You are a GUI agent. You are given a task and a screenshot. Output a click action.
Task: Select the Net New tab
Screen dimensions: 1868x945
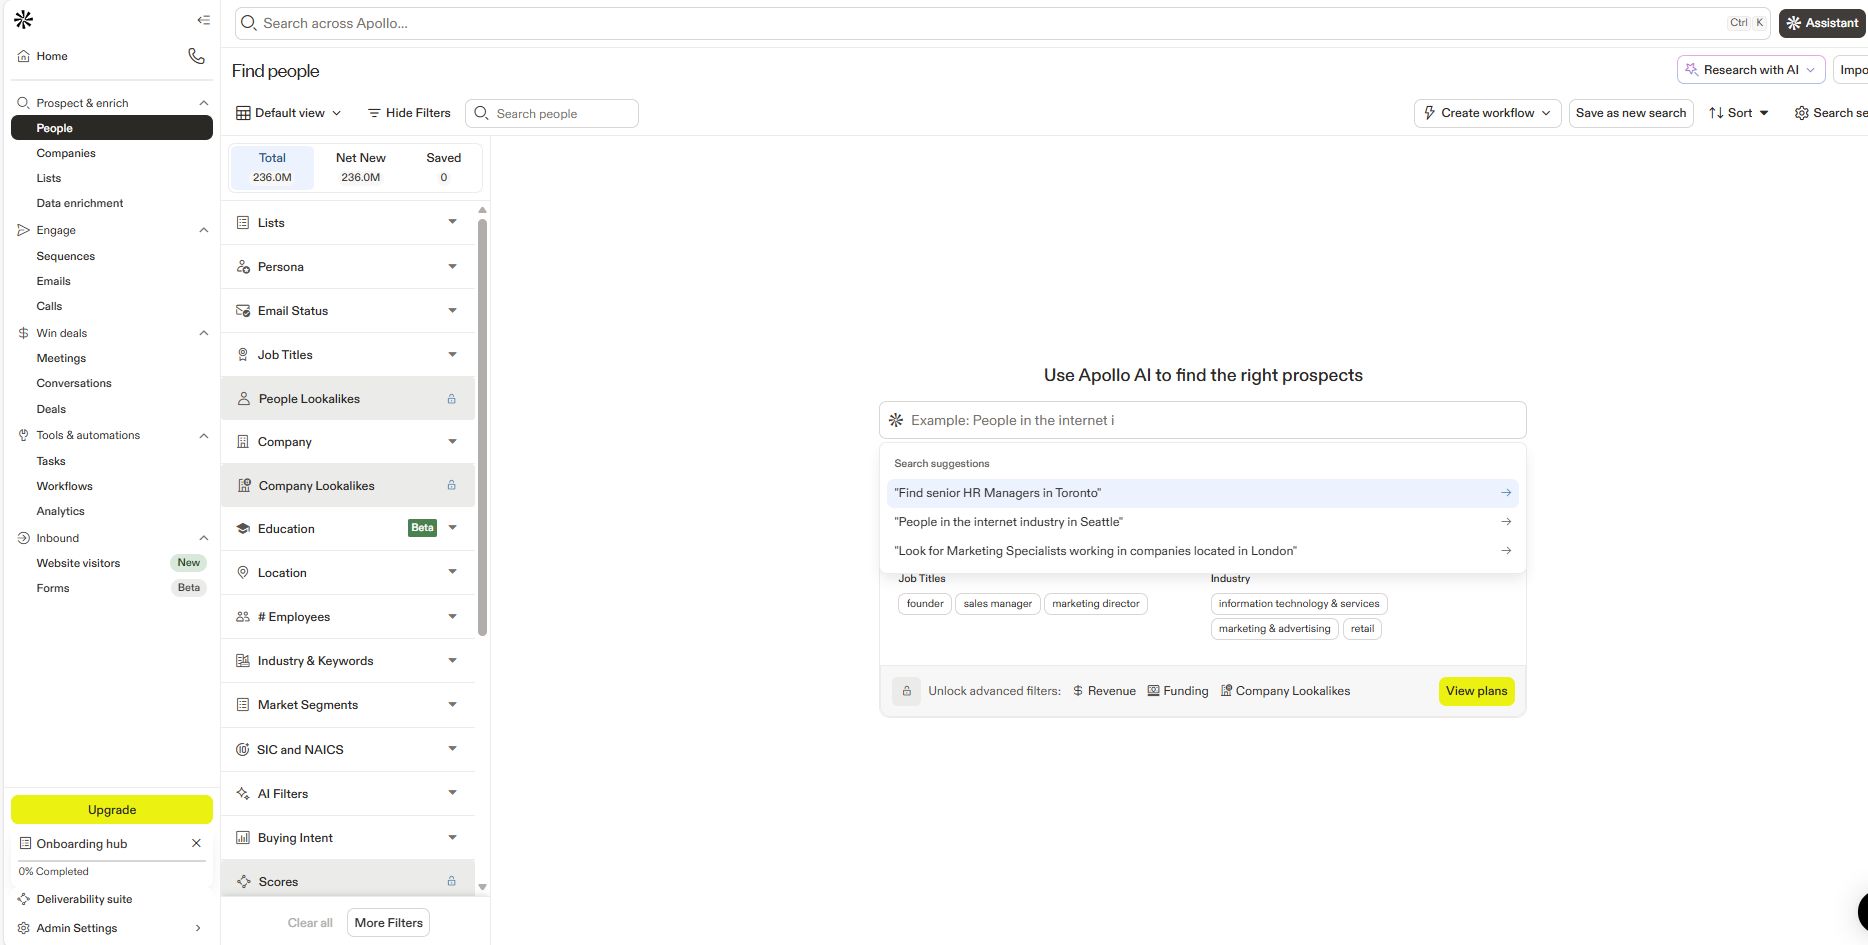point(360,167)
